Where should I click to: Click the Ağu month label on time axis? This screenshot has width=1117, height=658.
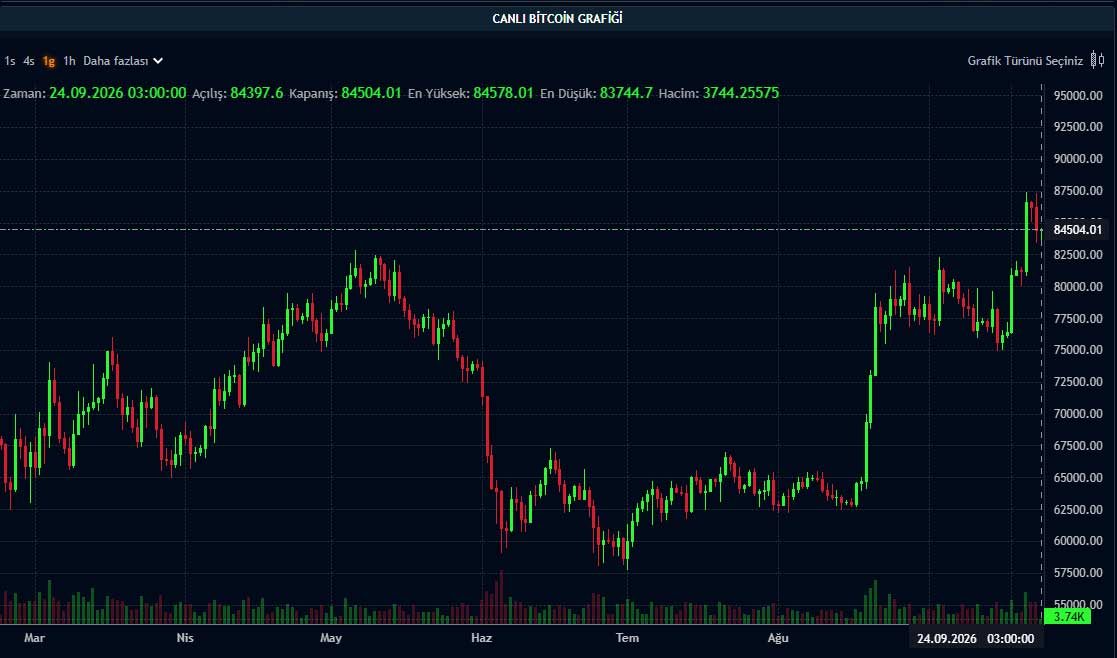778,638
